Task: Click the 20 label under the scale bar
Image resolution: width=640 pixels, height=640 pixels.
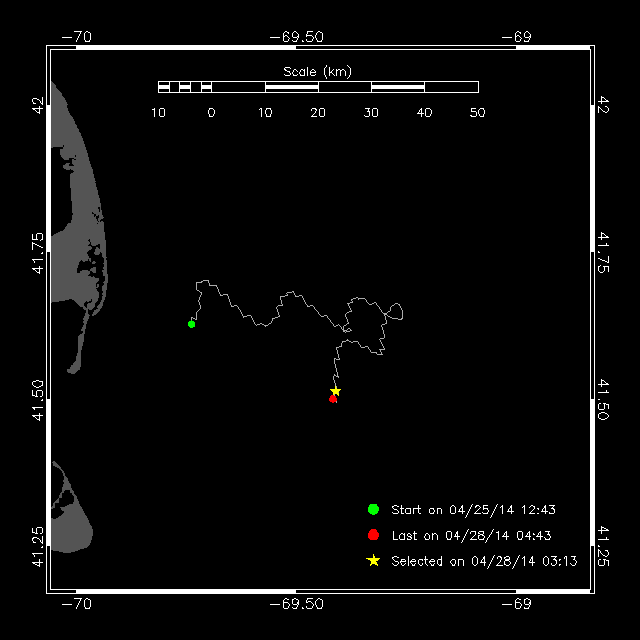Action: tap(318, 112)
